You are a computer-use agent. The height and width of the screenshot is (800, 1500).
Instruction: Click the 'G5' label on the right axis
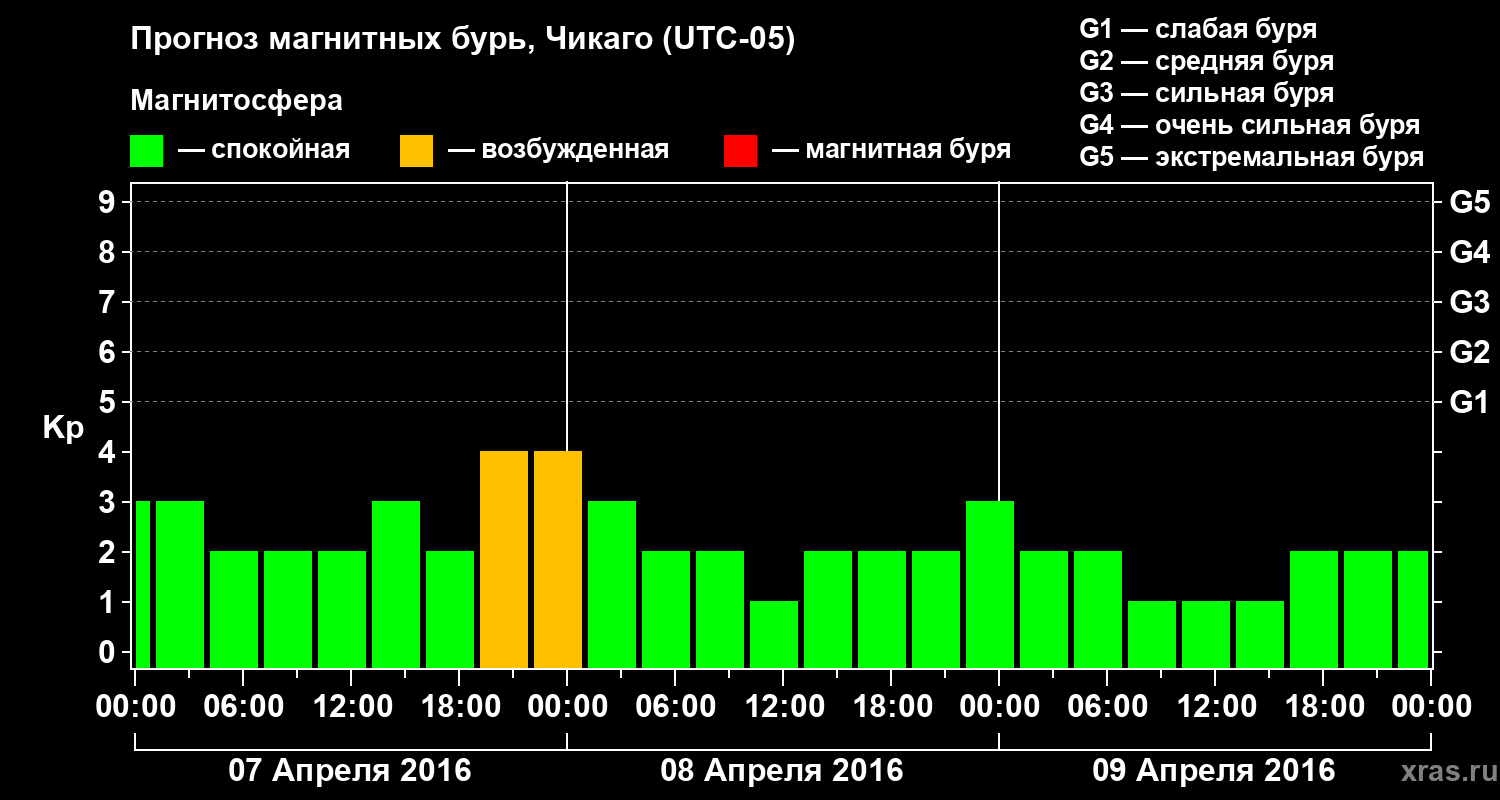pyautogui.click(x=1469, y=202)
